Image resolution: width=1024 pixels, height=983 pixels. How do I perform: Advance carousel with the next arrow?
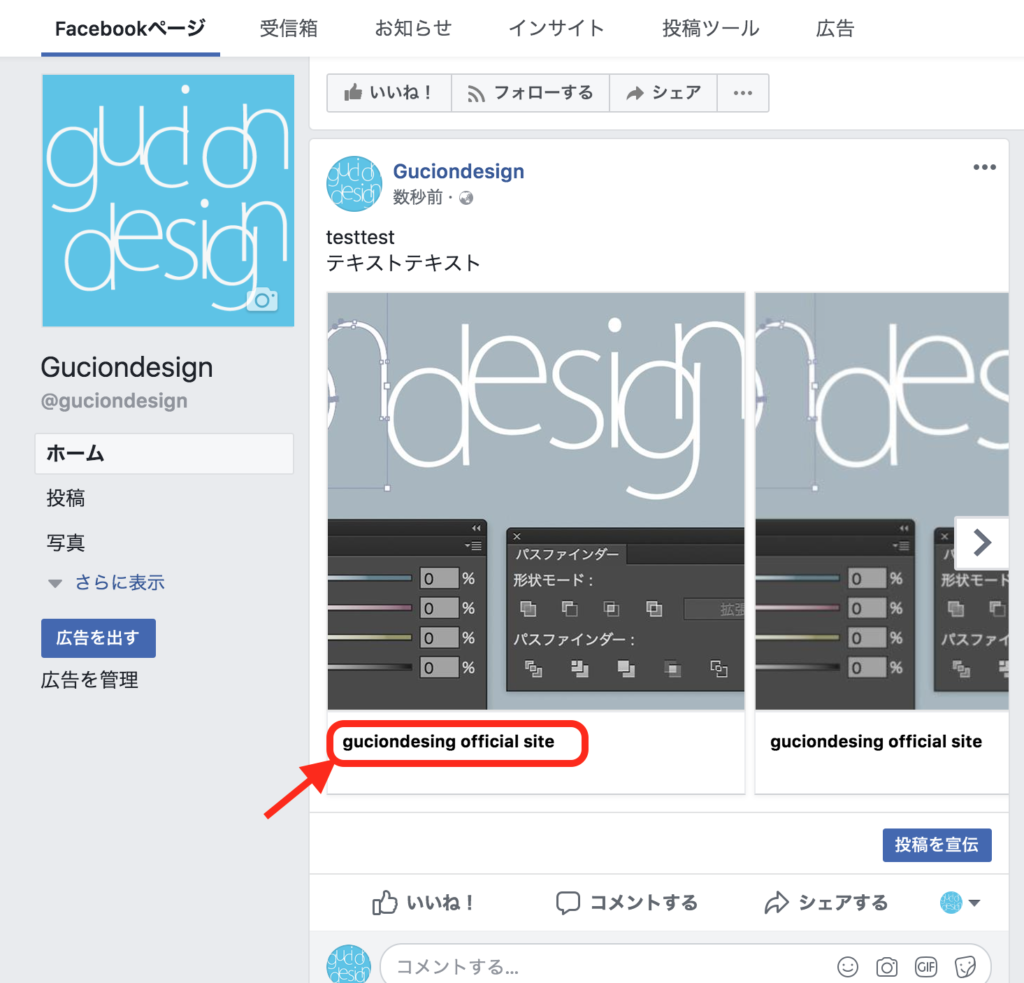pos(981,542)
